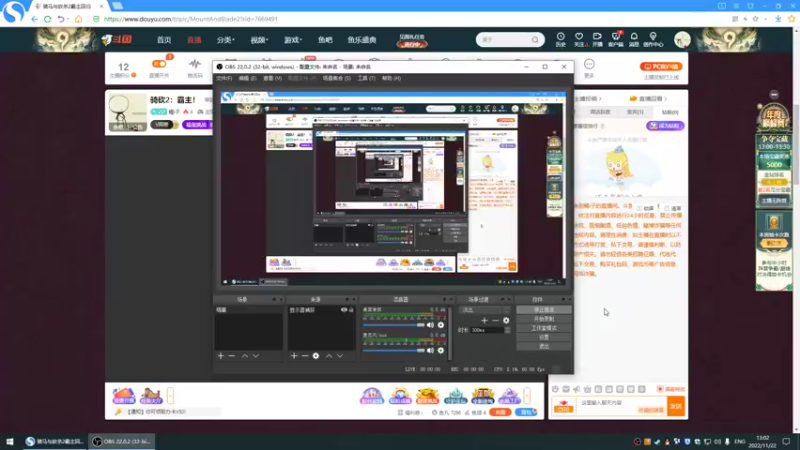The image size is (800, 450).
Task: Remove scene using the minus icon in Scenes panel
Action: point(232,356)
